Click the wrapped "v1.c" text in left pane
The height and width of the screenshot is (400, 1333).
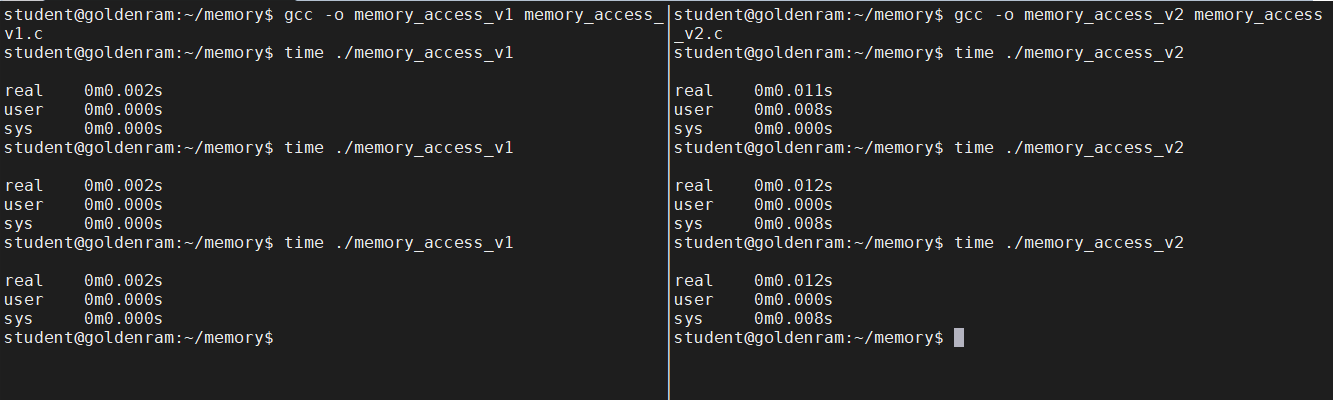point(23,34)
